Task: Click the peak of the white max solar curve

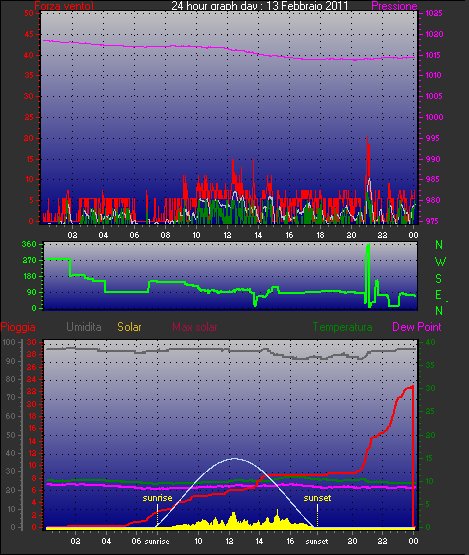Action: [x=234, y=458]
